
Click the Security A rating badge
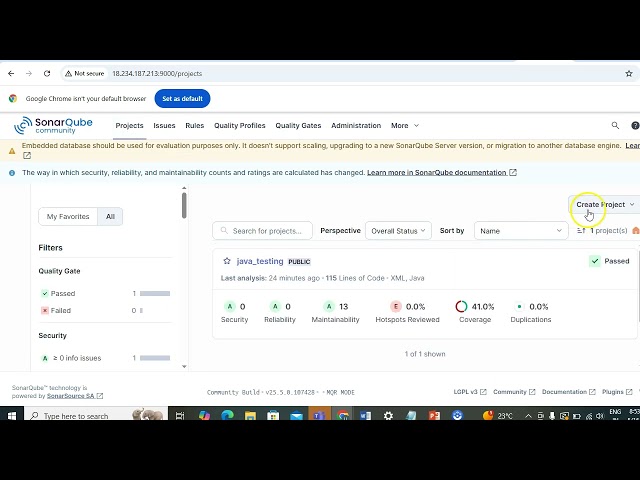[x=230, y=306]
